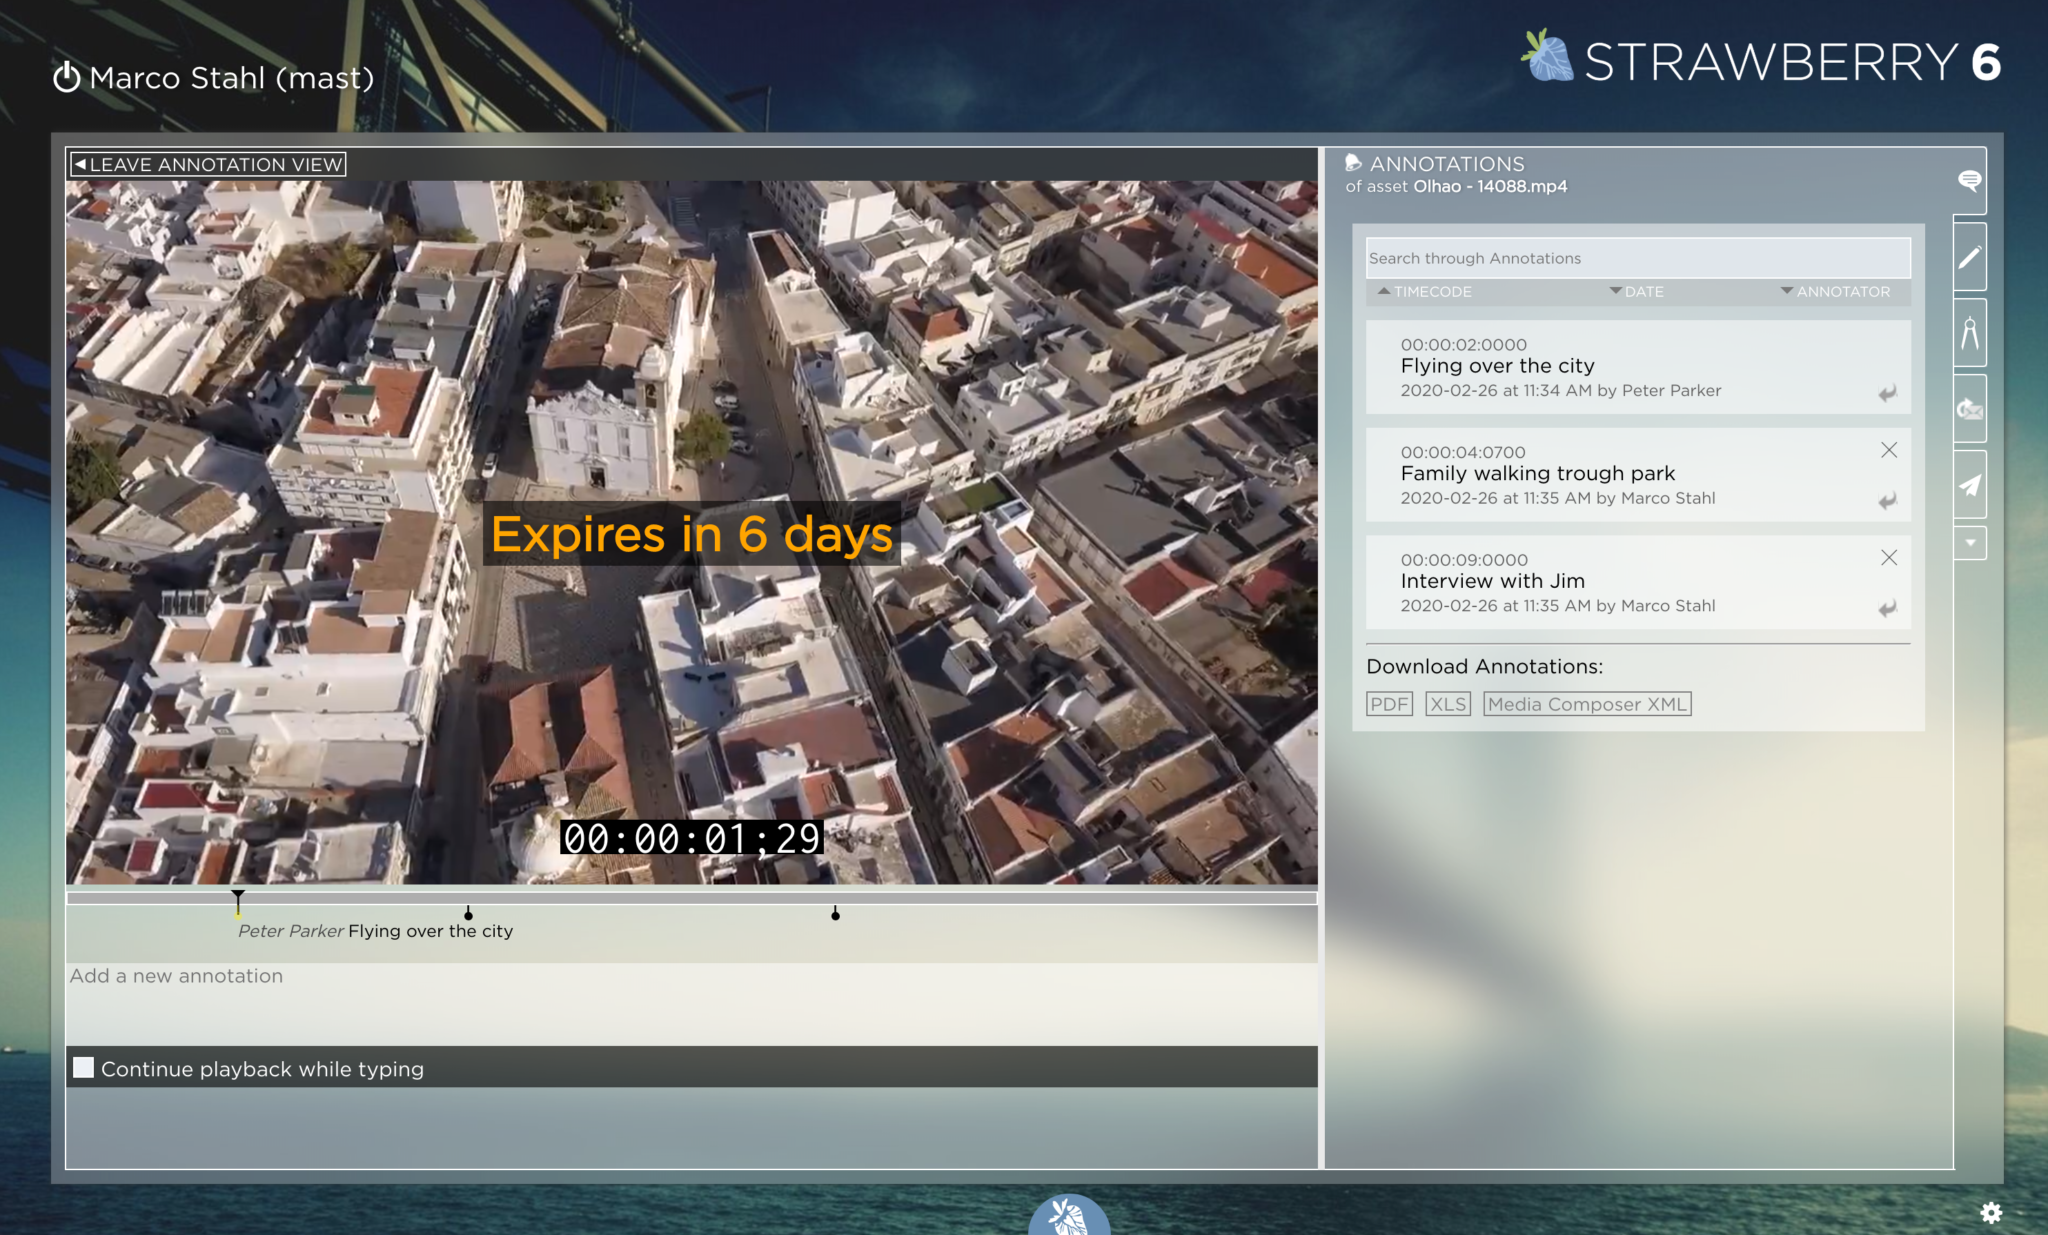Select third timeline annotation marker

point(835,913)
